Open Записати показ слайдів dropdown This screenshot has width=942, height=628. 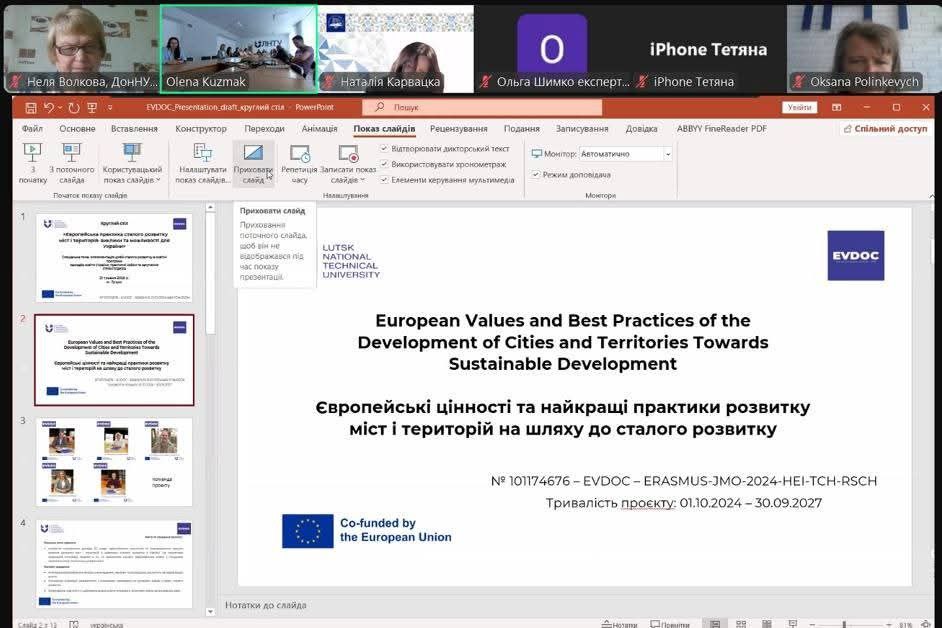tap(348, 163)
